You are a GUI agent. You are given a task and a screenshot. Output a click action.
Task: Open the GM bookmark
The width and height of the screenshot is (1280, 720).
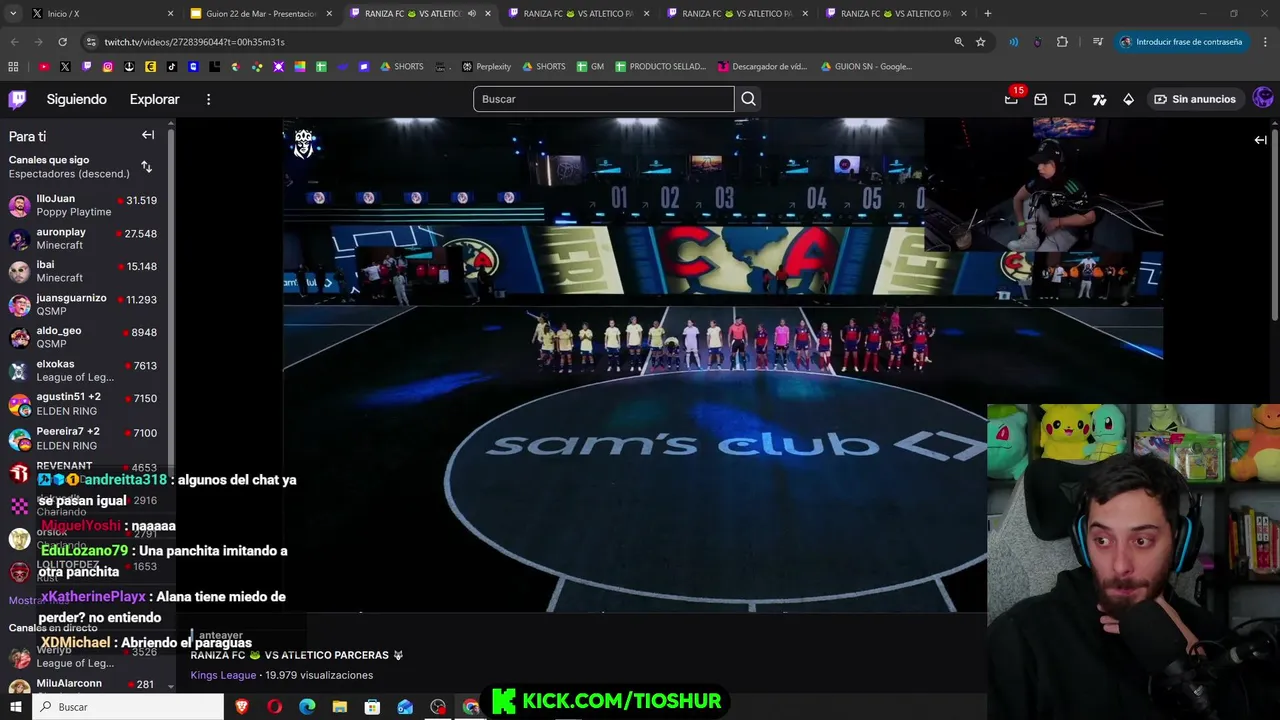coord(590,67)
